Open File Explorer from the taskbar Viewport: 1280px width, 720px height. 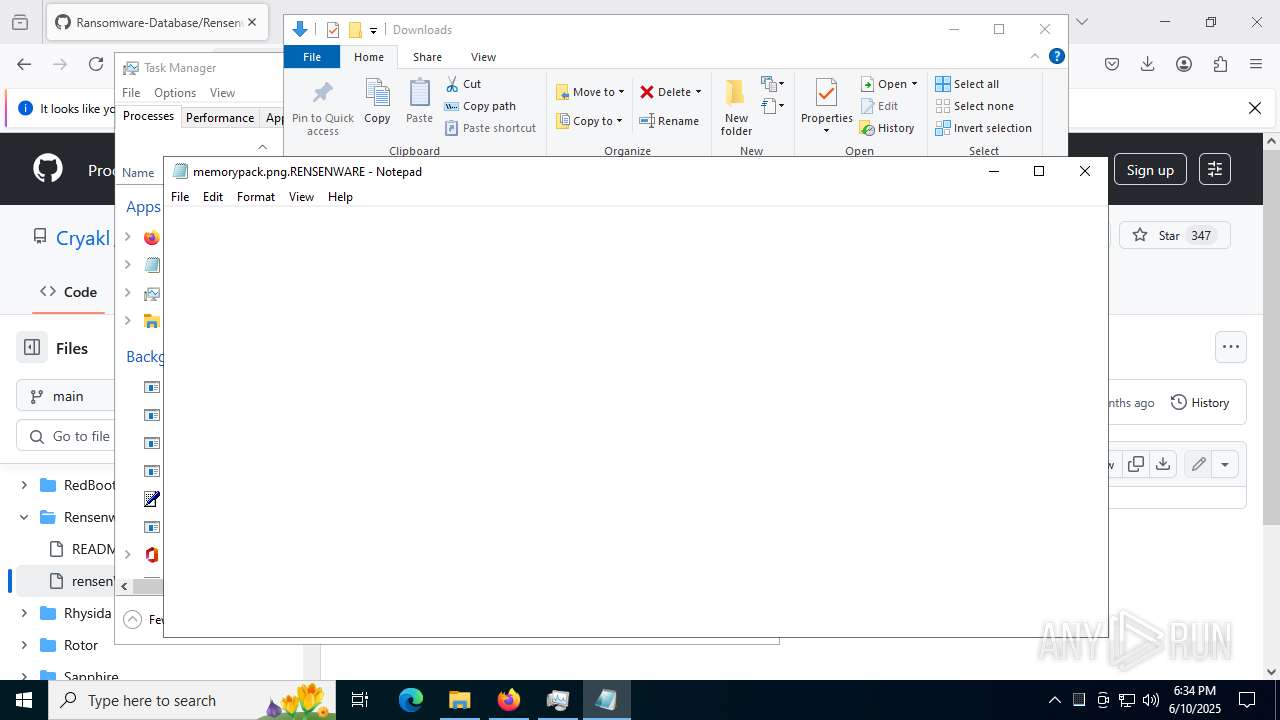(x=459, y=700)
